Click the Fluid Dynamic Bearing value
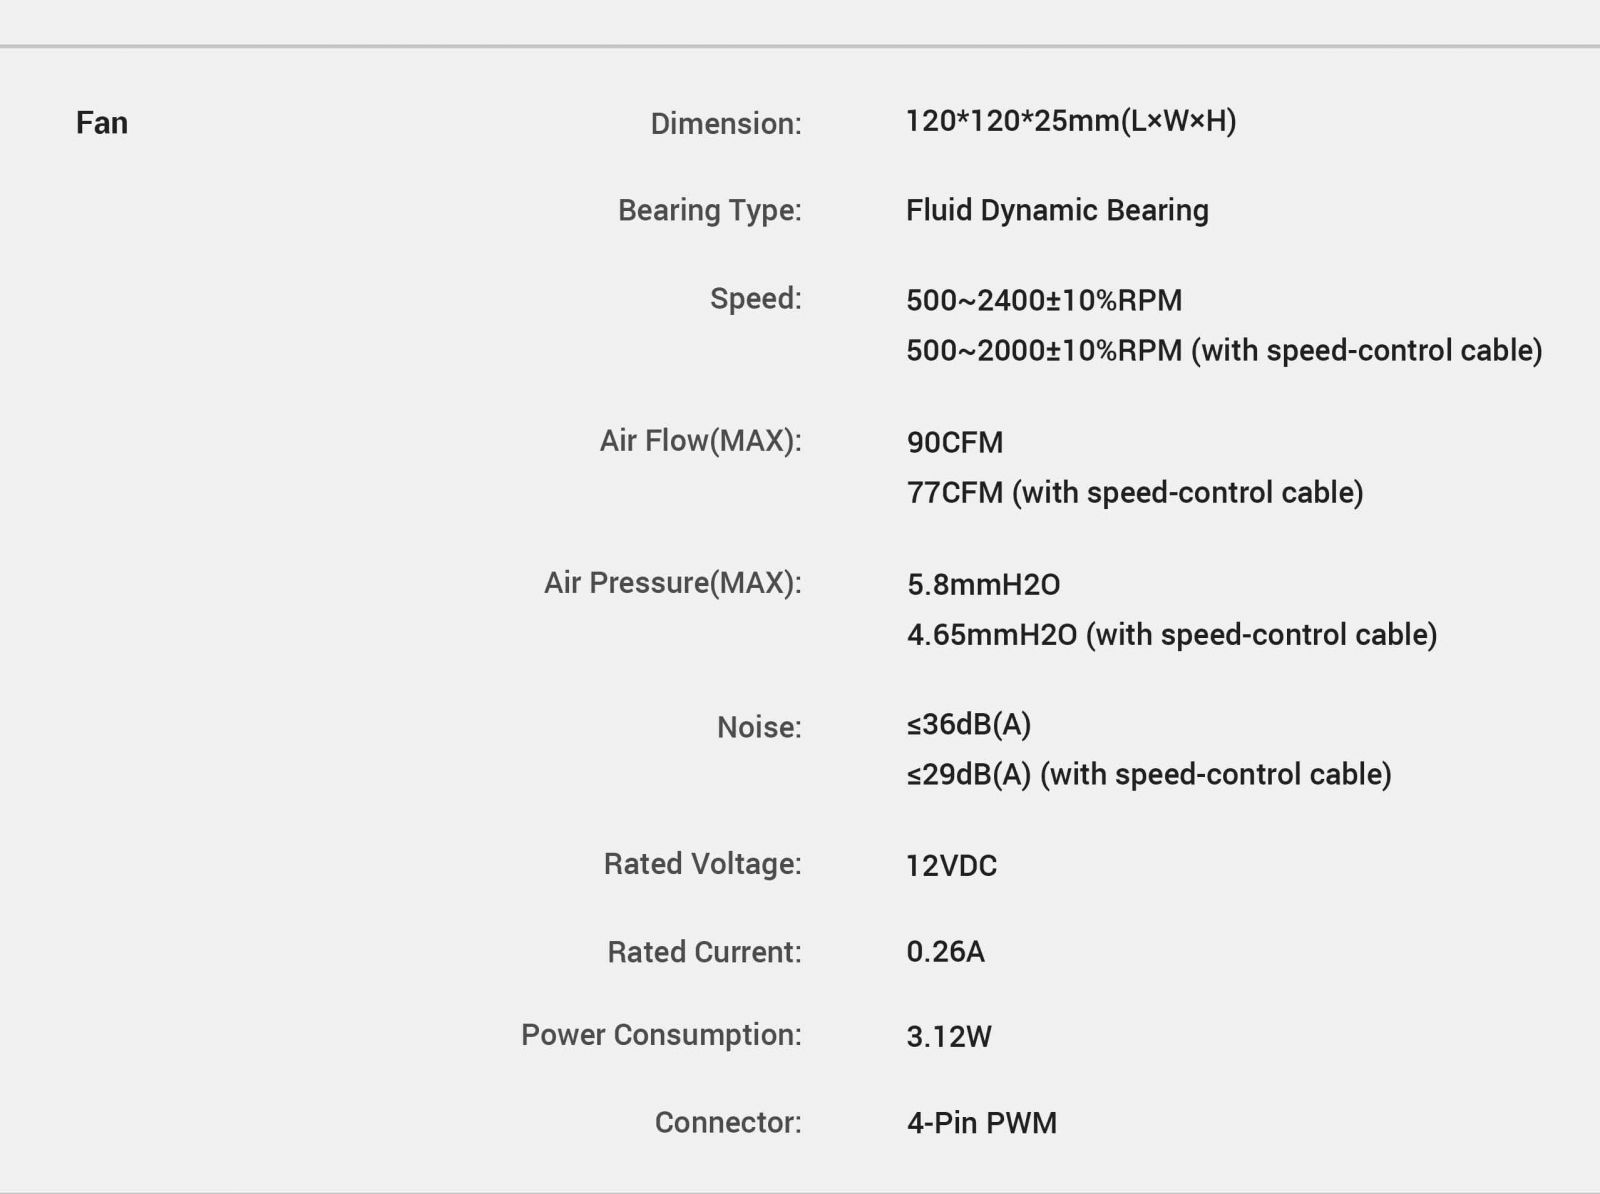The height and width of the screenshot is (1194, 1600). [1057, 210]
